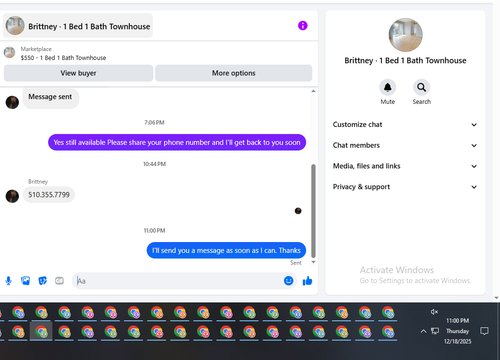Click the page scrollbar down arrow at the window edge
The height and width of the screenshot is (360, 500).
tap(496, 298)
